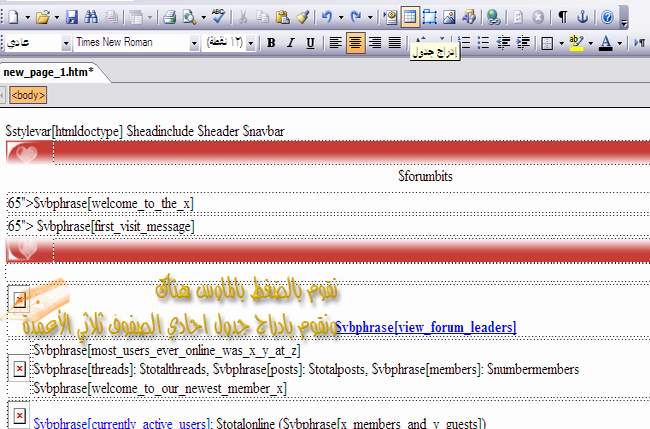
Task: Save the page with the floppy disk icon
Action: point(71,17)
